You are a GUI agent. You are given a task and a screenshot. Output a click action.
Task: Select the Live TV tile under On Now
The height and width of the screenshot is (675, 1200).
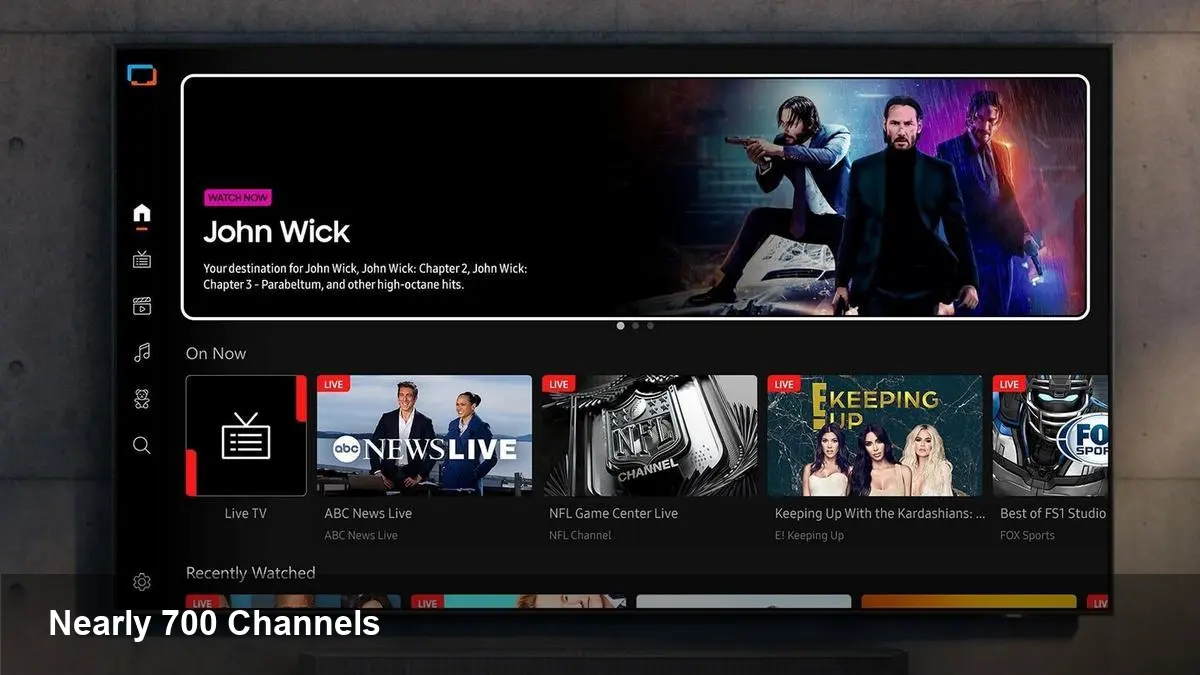(245, 435)
